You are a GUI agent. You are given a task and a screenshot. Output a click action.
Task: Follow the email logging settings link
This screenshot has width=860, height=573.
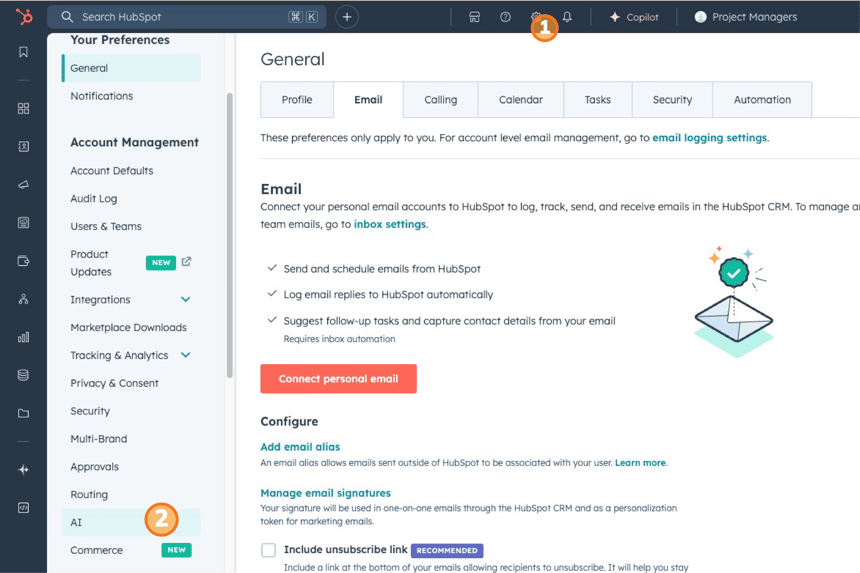click(x=709, y=138)
